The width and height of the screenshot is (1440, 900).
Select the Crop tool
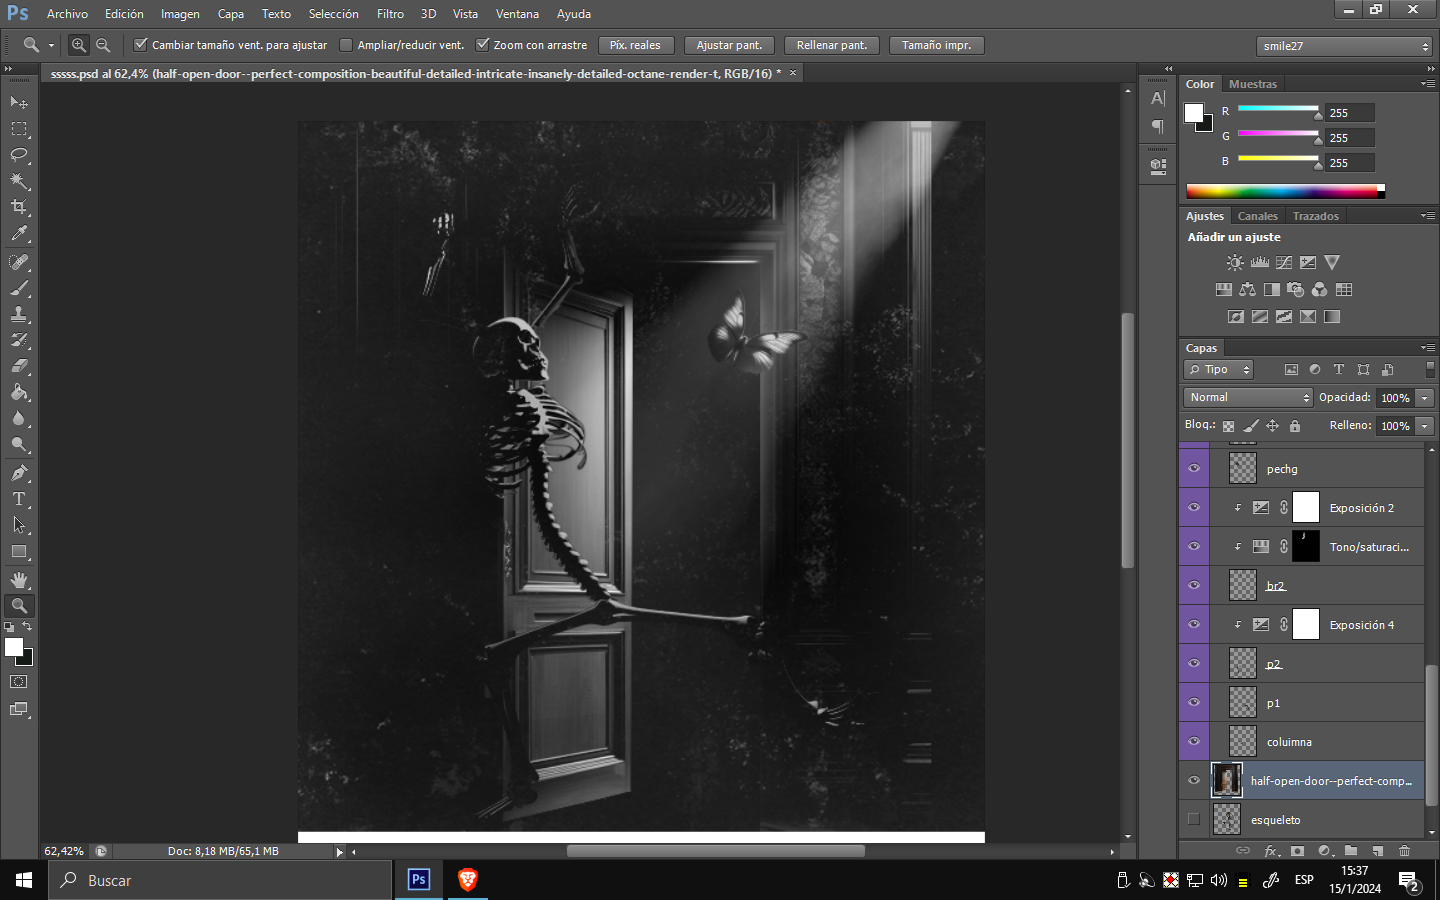coord(19,207)
